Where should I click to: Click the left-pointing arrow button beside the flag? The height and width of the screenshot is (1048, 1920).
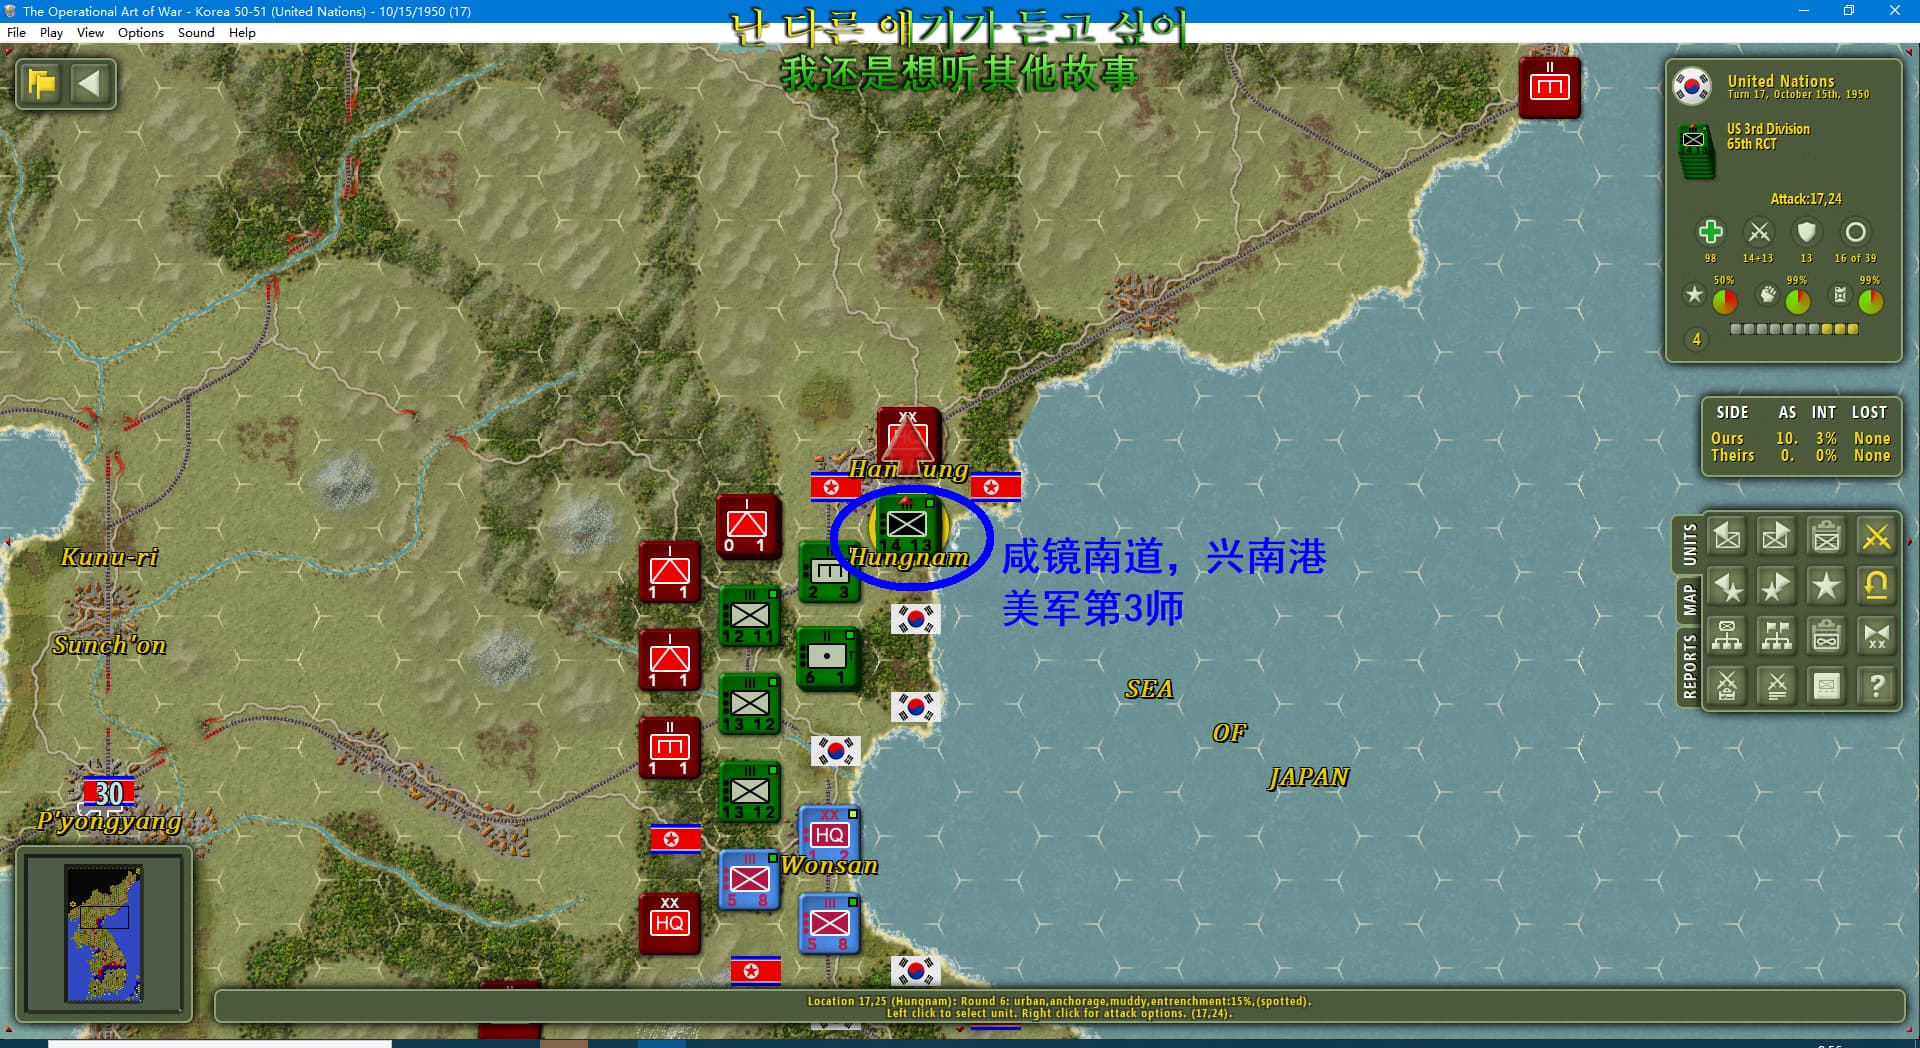(91, 83)
